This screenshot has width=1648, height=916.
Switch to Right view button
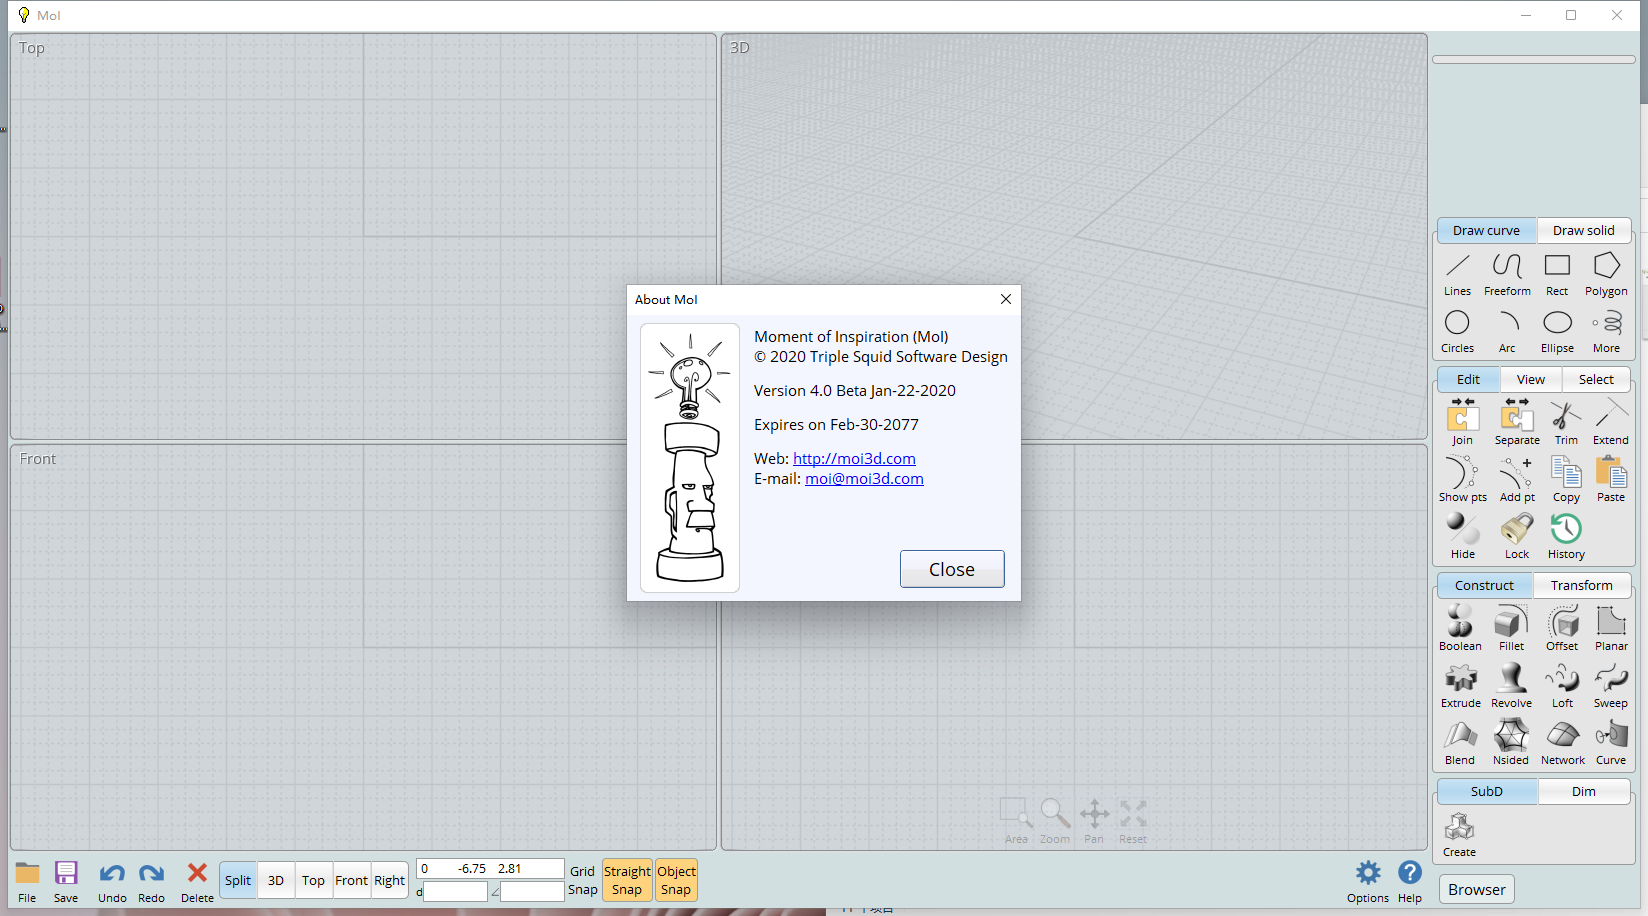390,880
